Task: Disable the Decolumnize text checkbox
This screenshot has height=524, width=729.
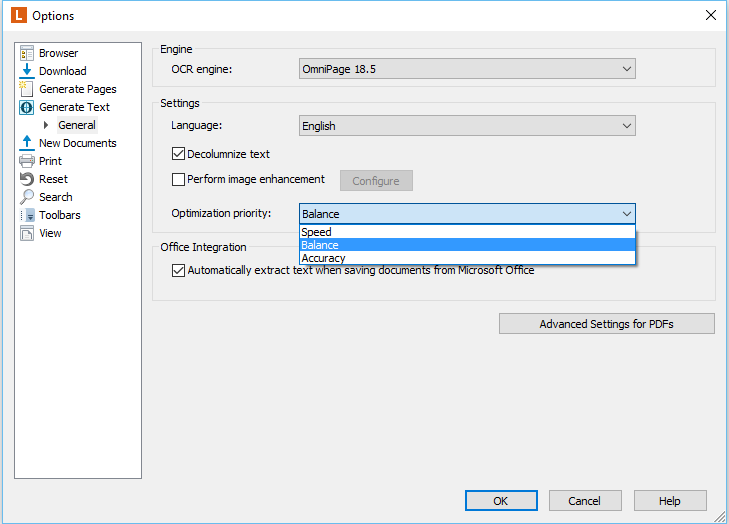Action: [x=179, y=154]
